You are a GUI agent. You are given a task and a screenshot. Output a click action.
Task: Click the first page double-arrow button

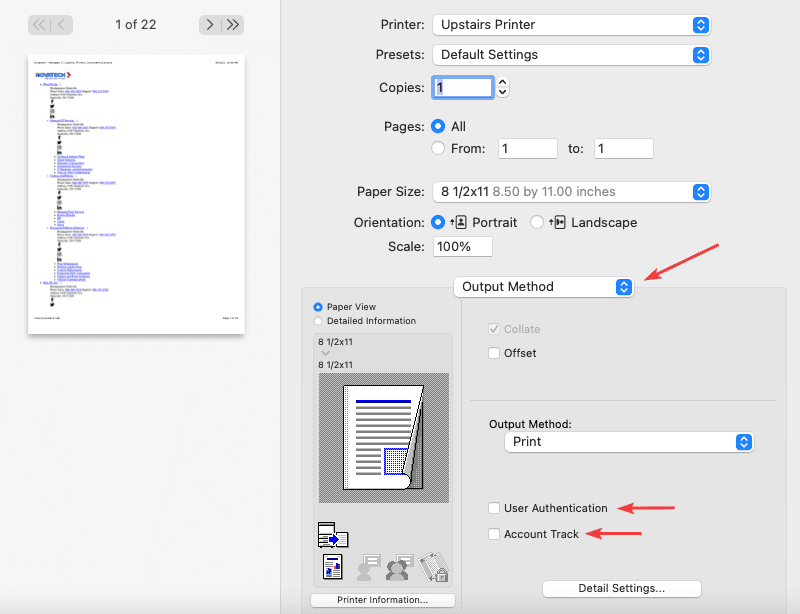(39, 24)
